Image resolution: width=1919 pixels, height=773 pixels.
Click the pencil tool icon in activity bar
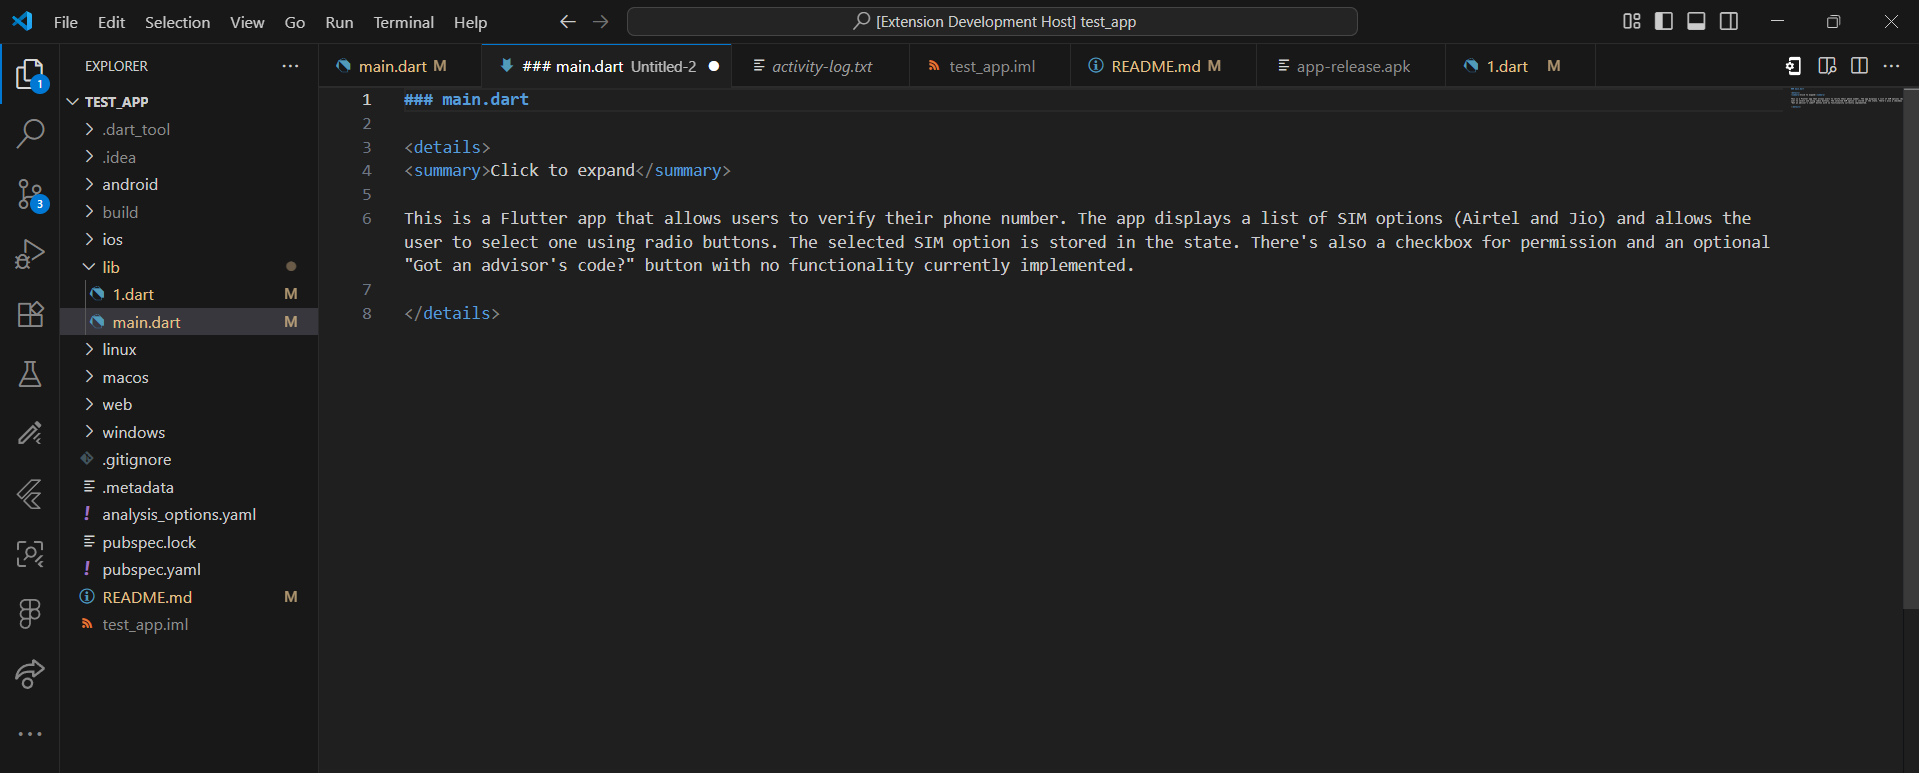point(30,433)
